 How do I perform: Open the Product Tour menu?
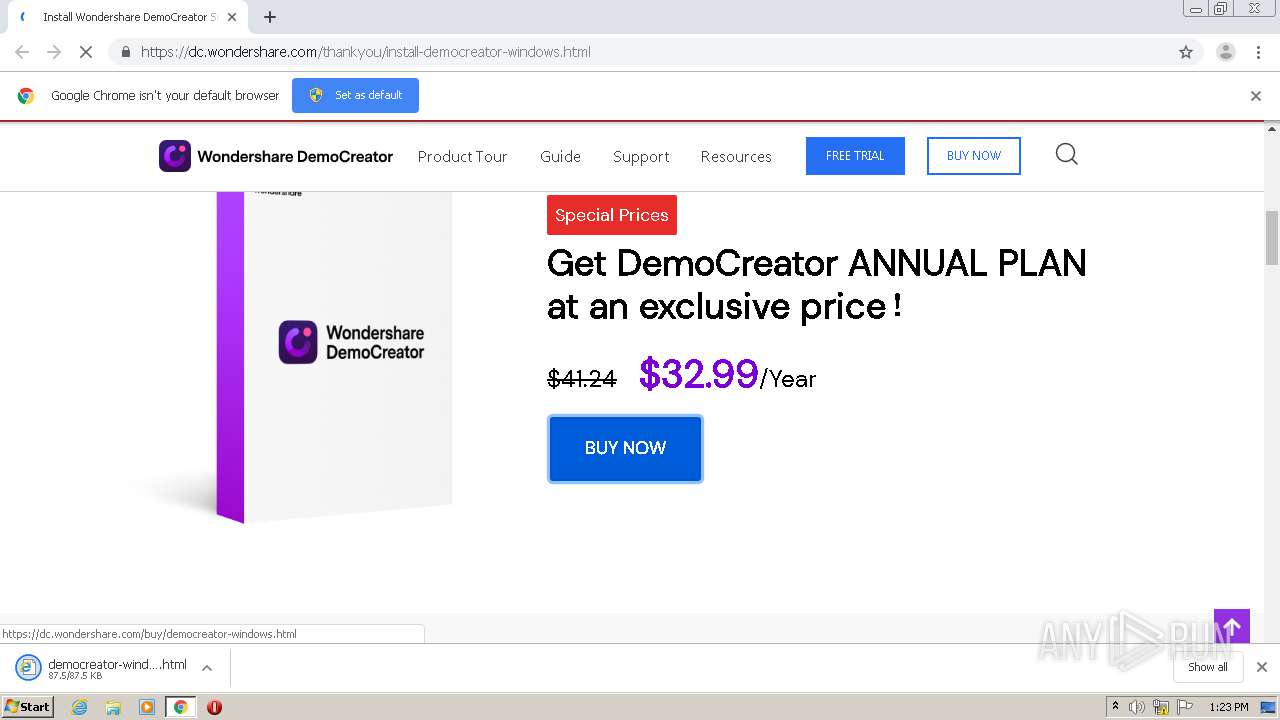point(462,156)
